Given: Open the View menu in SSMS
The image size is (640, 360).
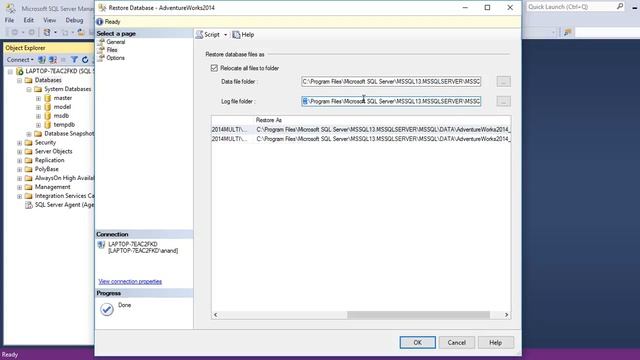Looking at the screenshot, I should 49,20.
